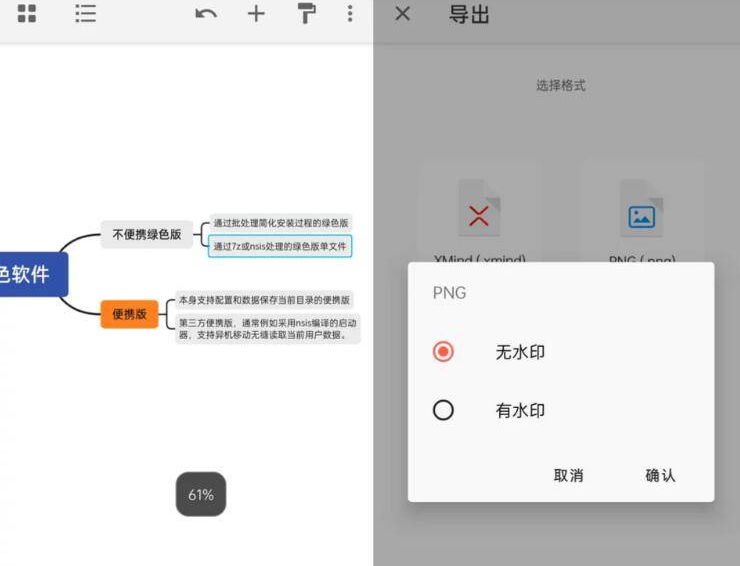Click the 确认 confirm button
740x566 pixels.
tap(660, 475)
